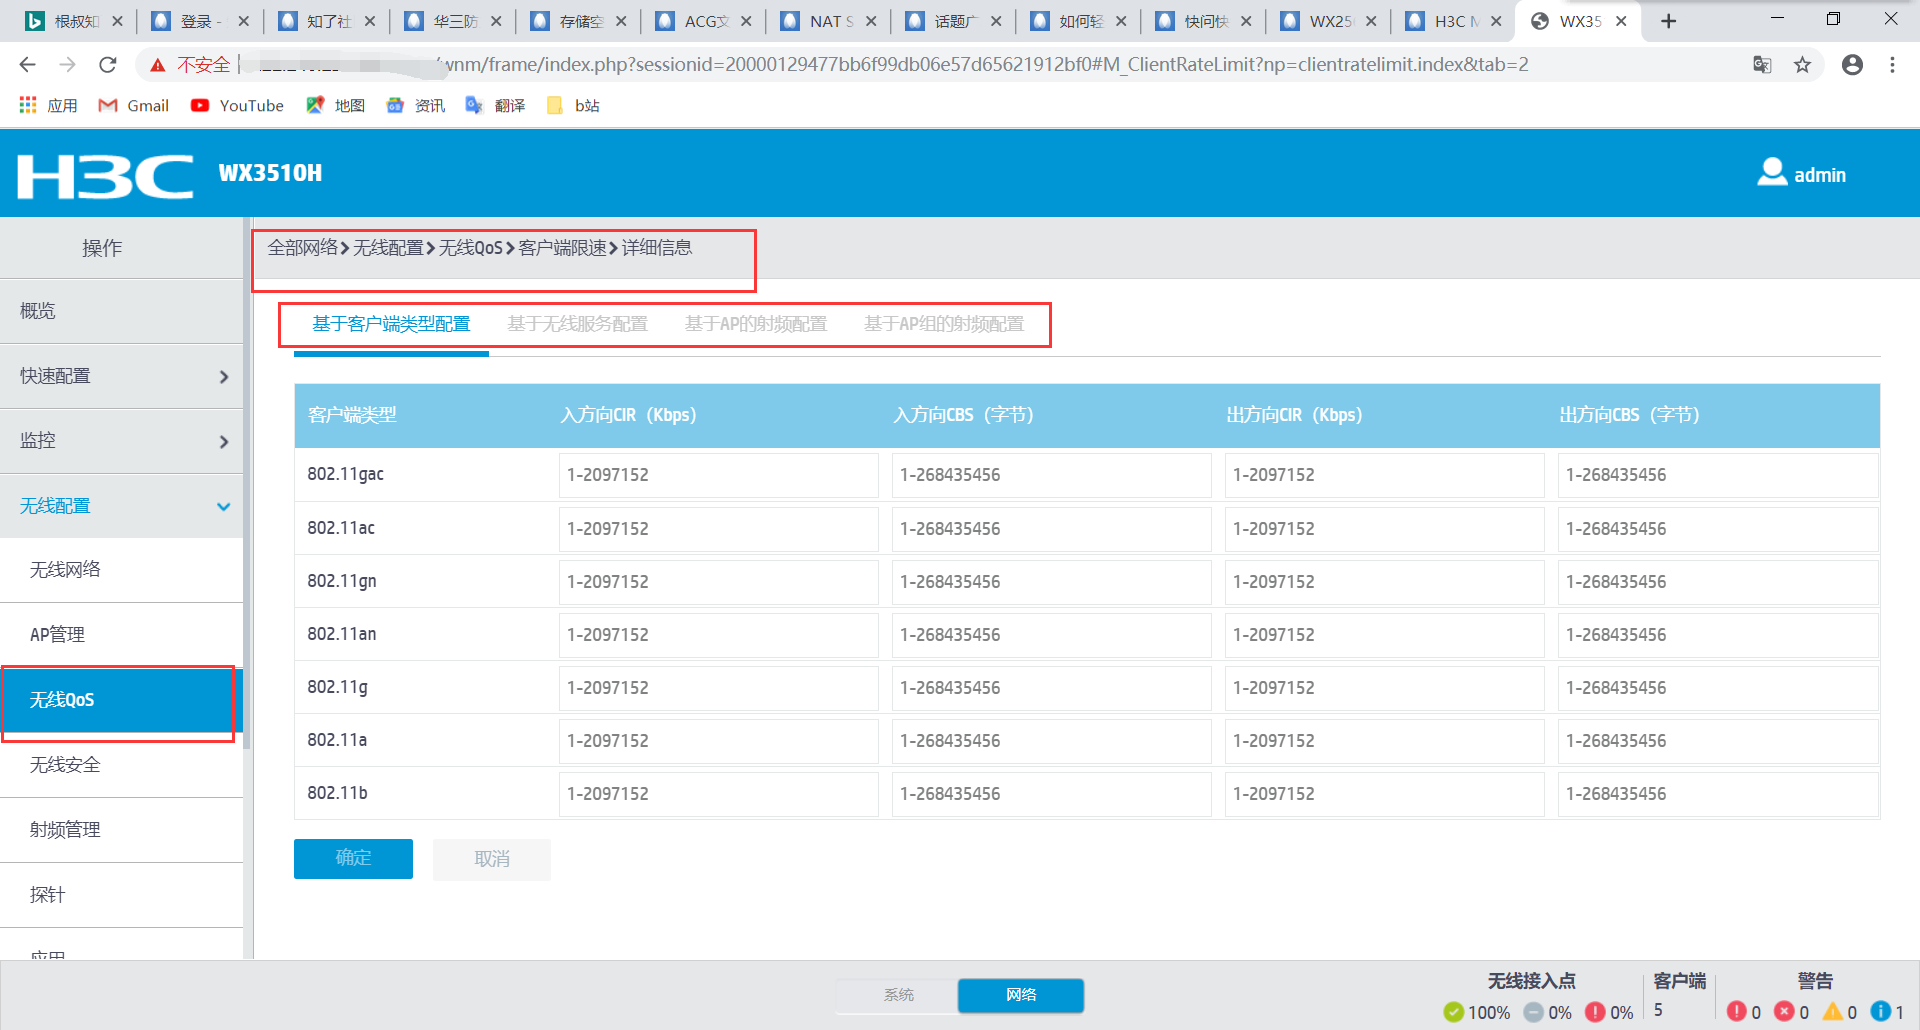Select the 基于客户端类型配置 tab
Image resolution: width=1920 pixels, height=1030 pixels.
click(391, 324)
